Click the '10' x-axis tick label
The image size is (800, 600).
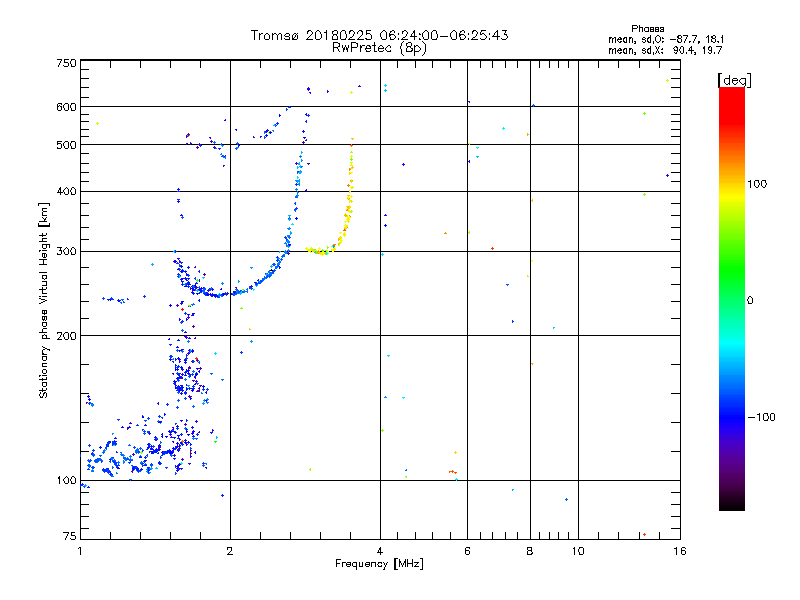(x=578, y=551)
